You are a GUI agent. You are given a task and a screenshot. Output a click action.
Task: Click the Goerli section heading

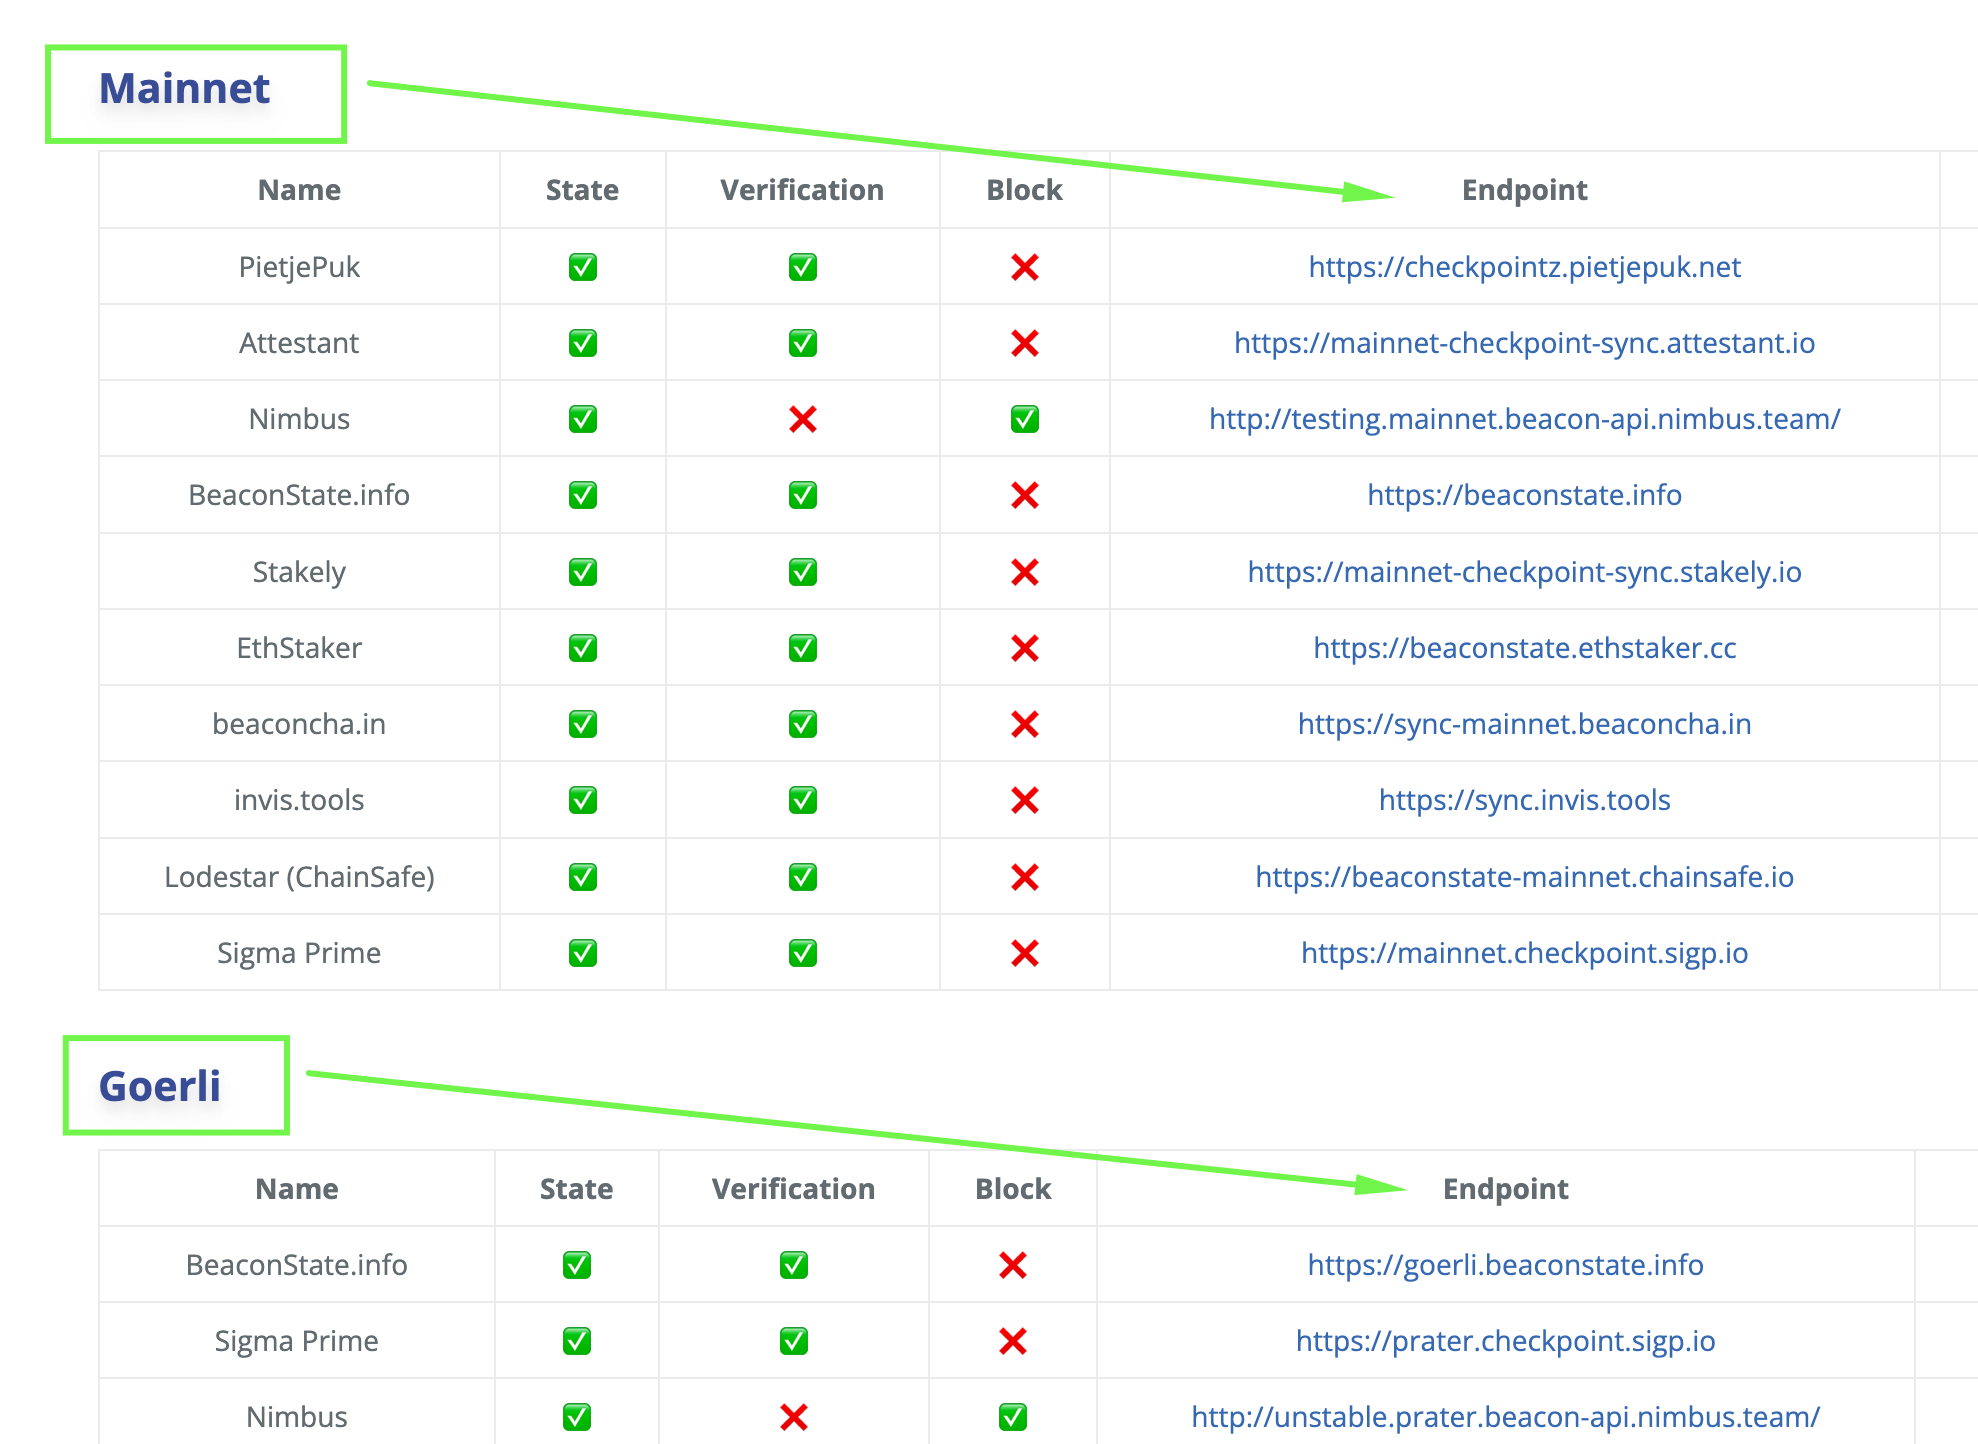tap(160, 1086)
